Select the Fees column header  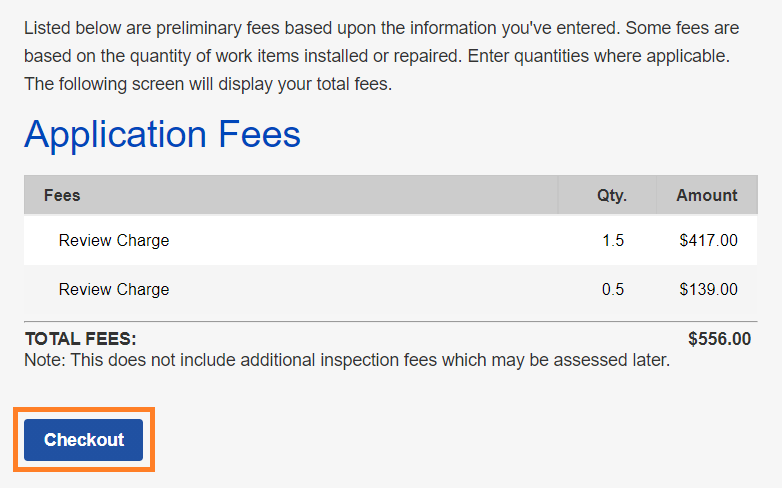62,195
